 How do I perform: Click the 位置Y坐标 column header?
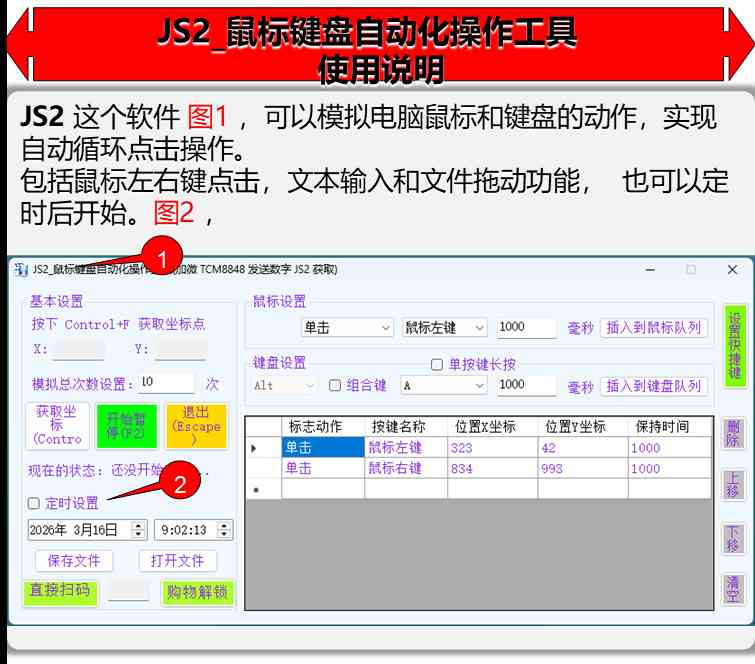click(583, 427)
